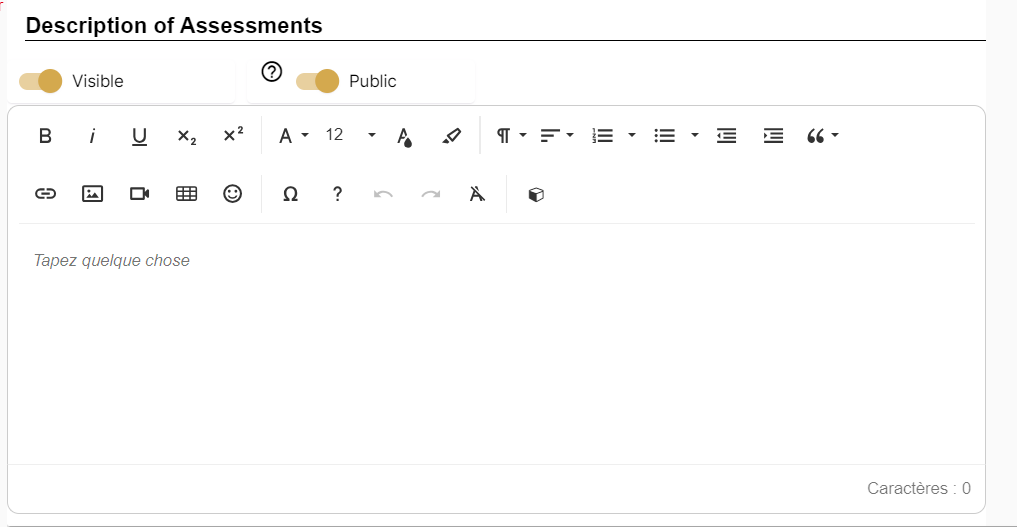
Task: Open the text color picker
Action: coord(404,136)
